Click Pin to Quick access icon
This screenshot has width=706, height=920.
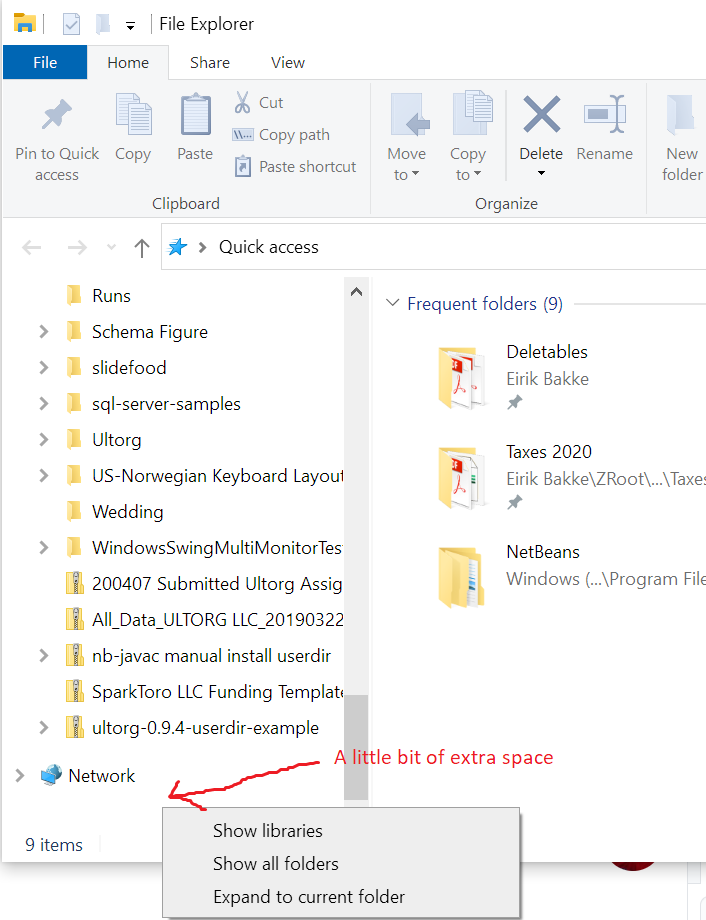(57, 114)
